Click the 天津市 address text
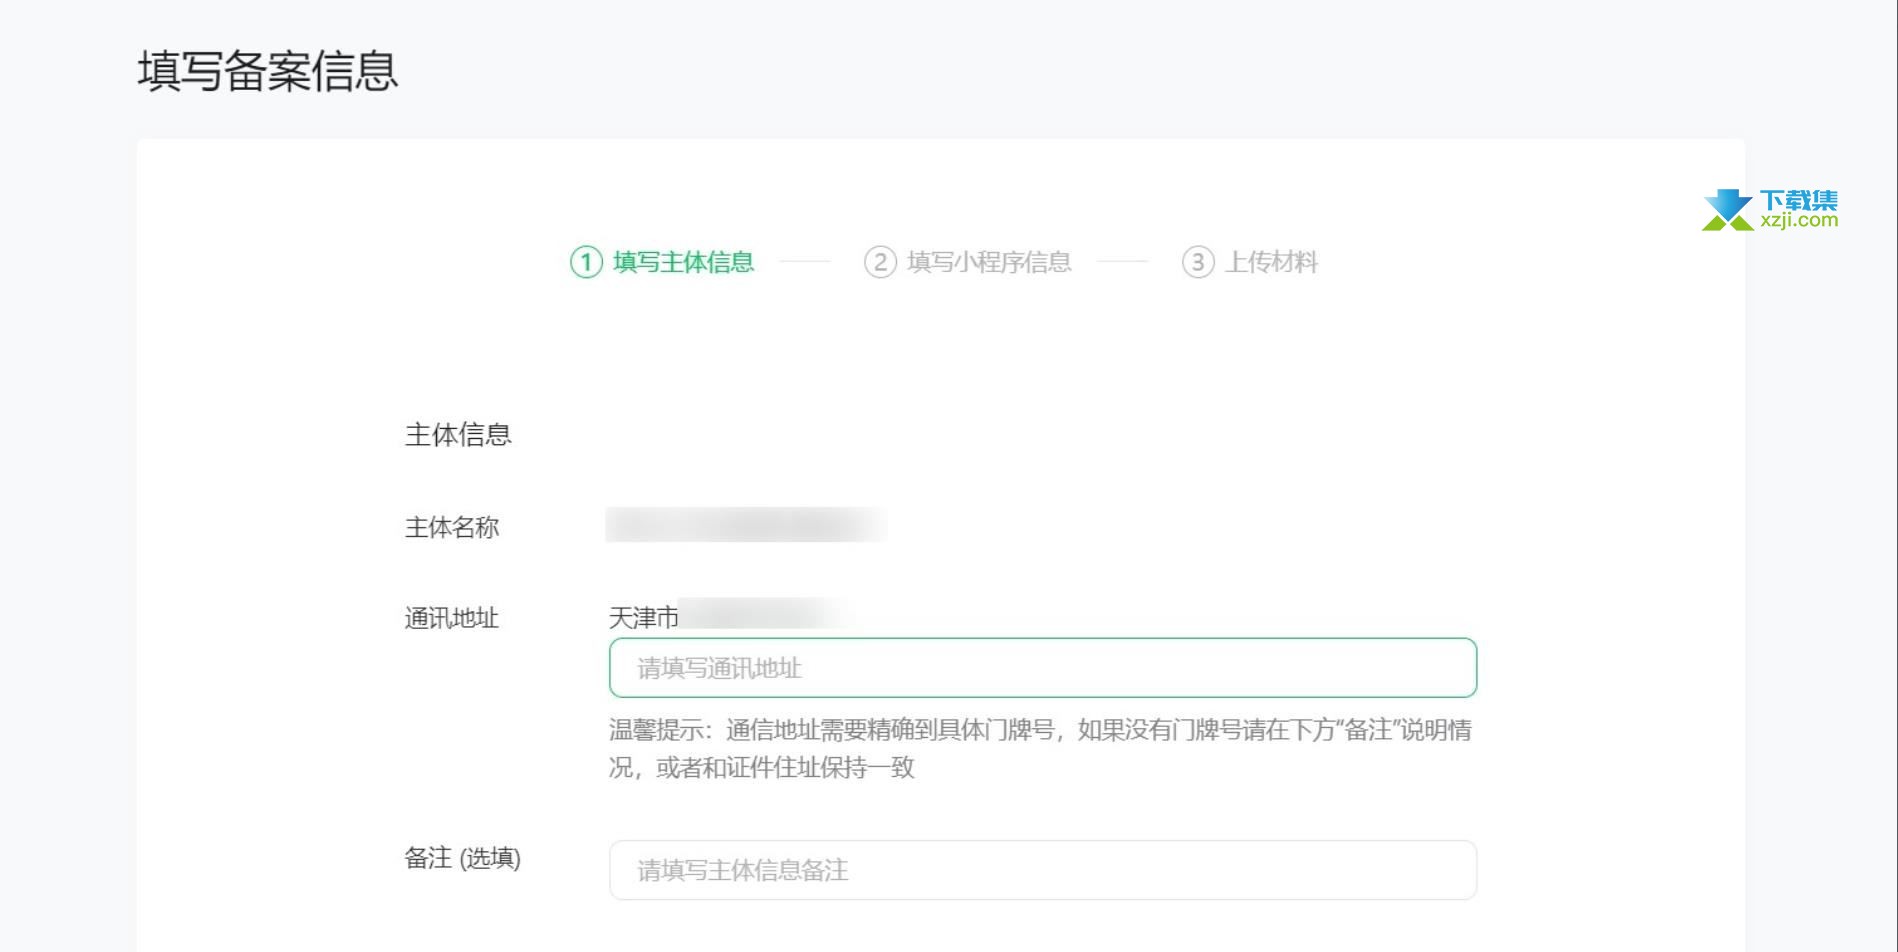The width and height of the screenshot is (1898, 952). [644, 618]
